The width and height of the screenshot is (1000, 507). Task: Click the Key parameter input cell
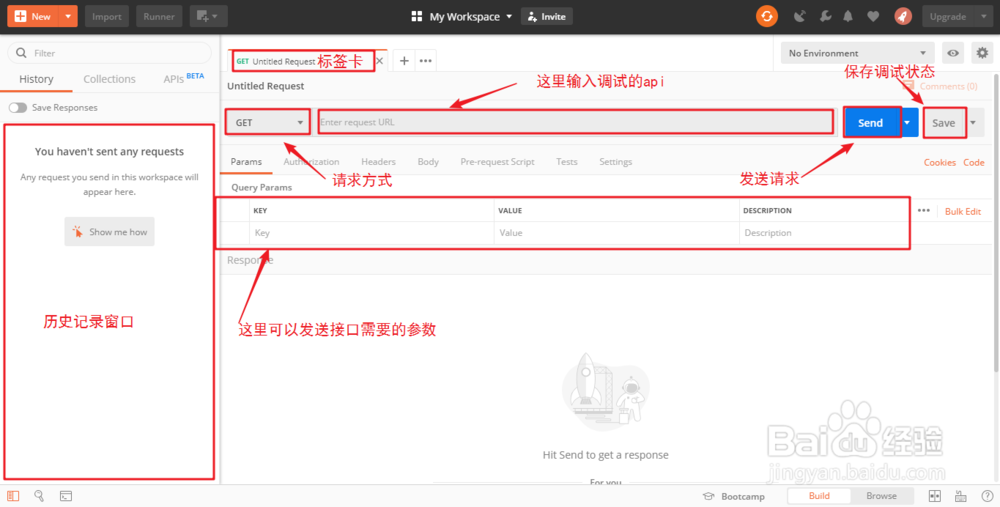[x=371, y=233]
